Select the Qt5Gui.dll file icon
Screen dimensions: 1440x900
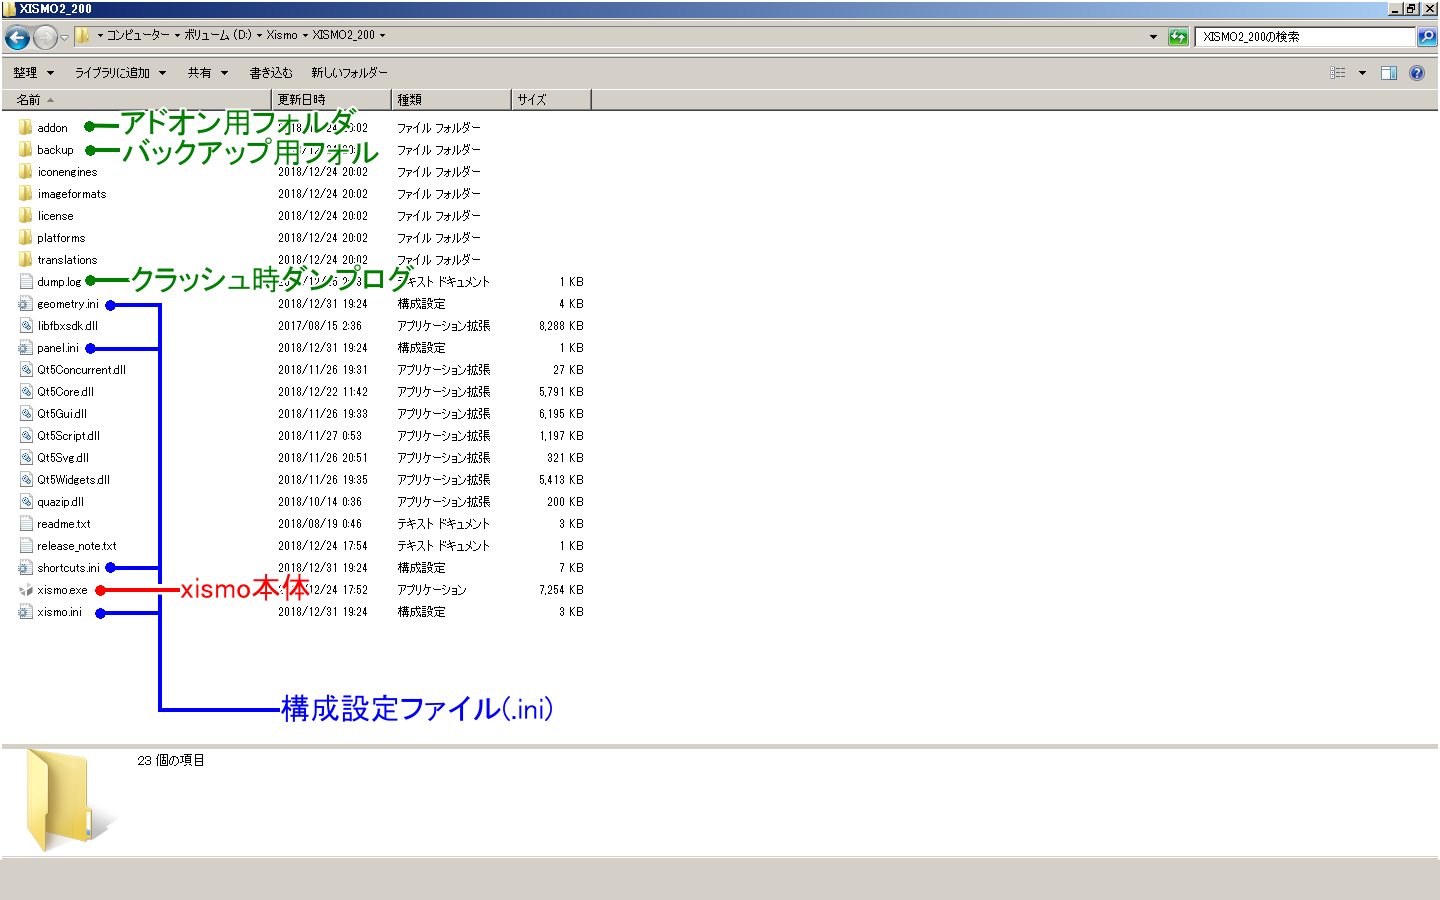click(26, 414)
